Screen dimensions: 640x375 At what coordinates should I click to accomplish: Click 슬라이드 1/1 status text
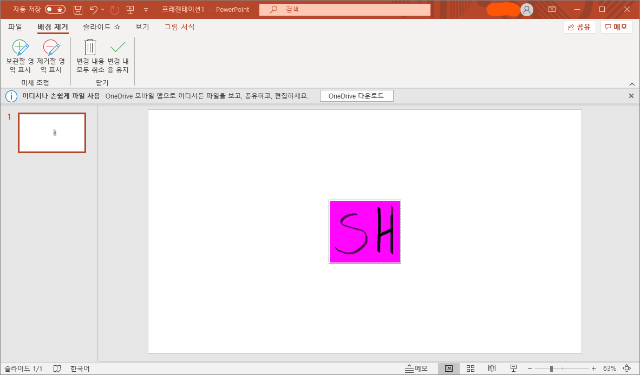coord(23,368)
